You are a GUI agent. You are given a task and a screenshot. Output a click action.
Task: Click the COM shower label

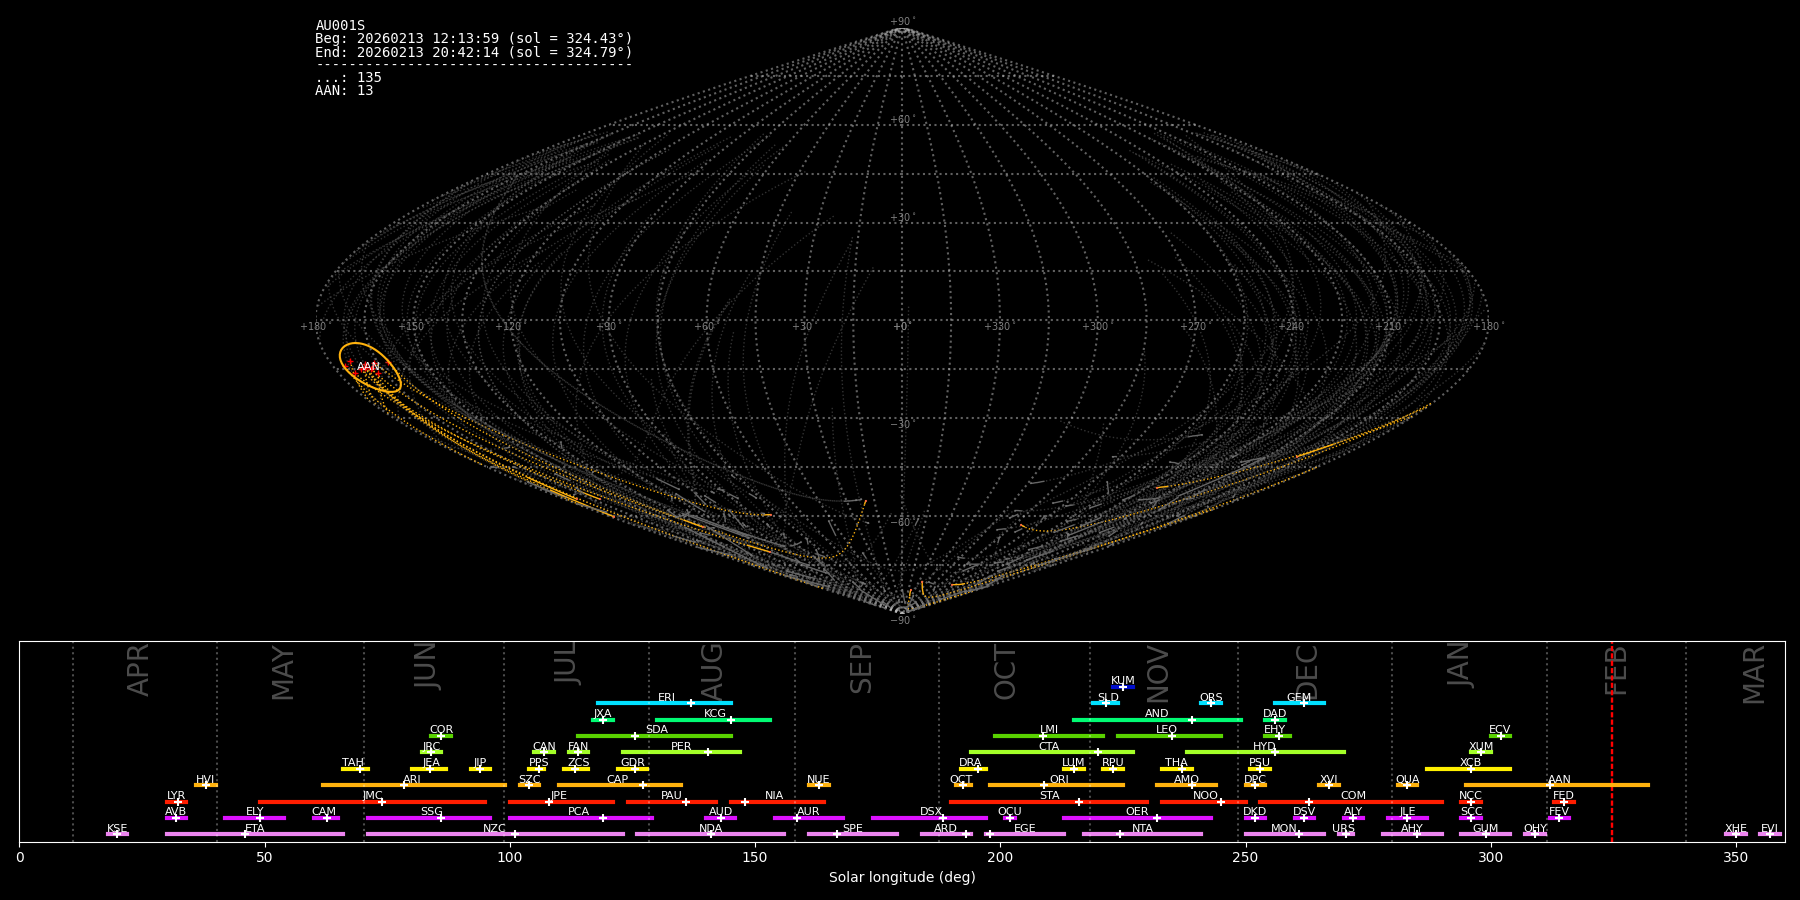(x=1353, y=796)
